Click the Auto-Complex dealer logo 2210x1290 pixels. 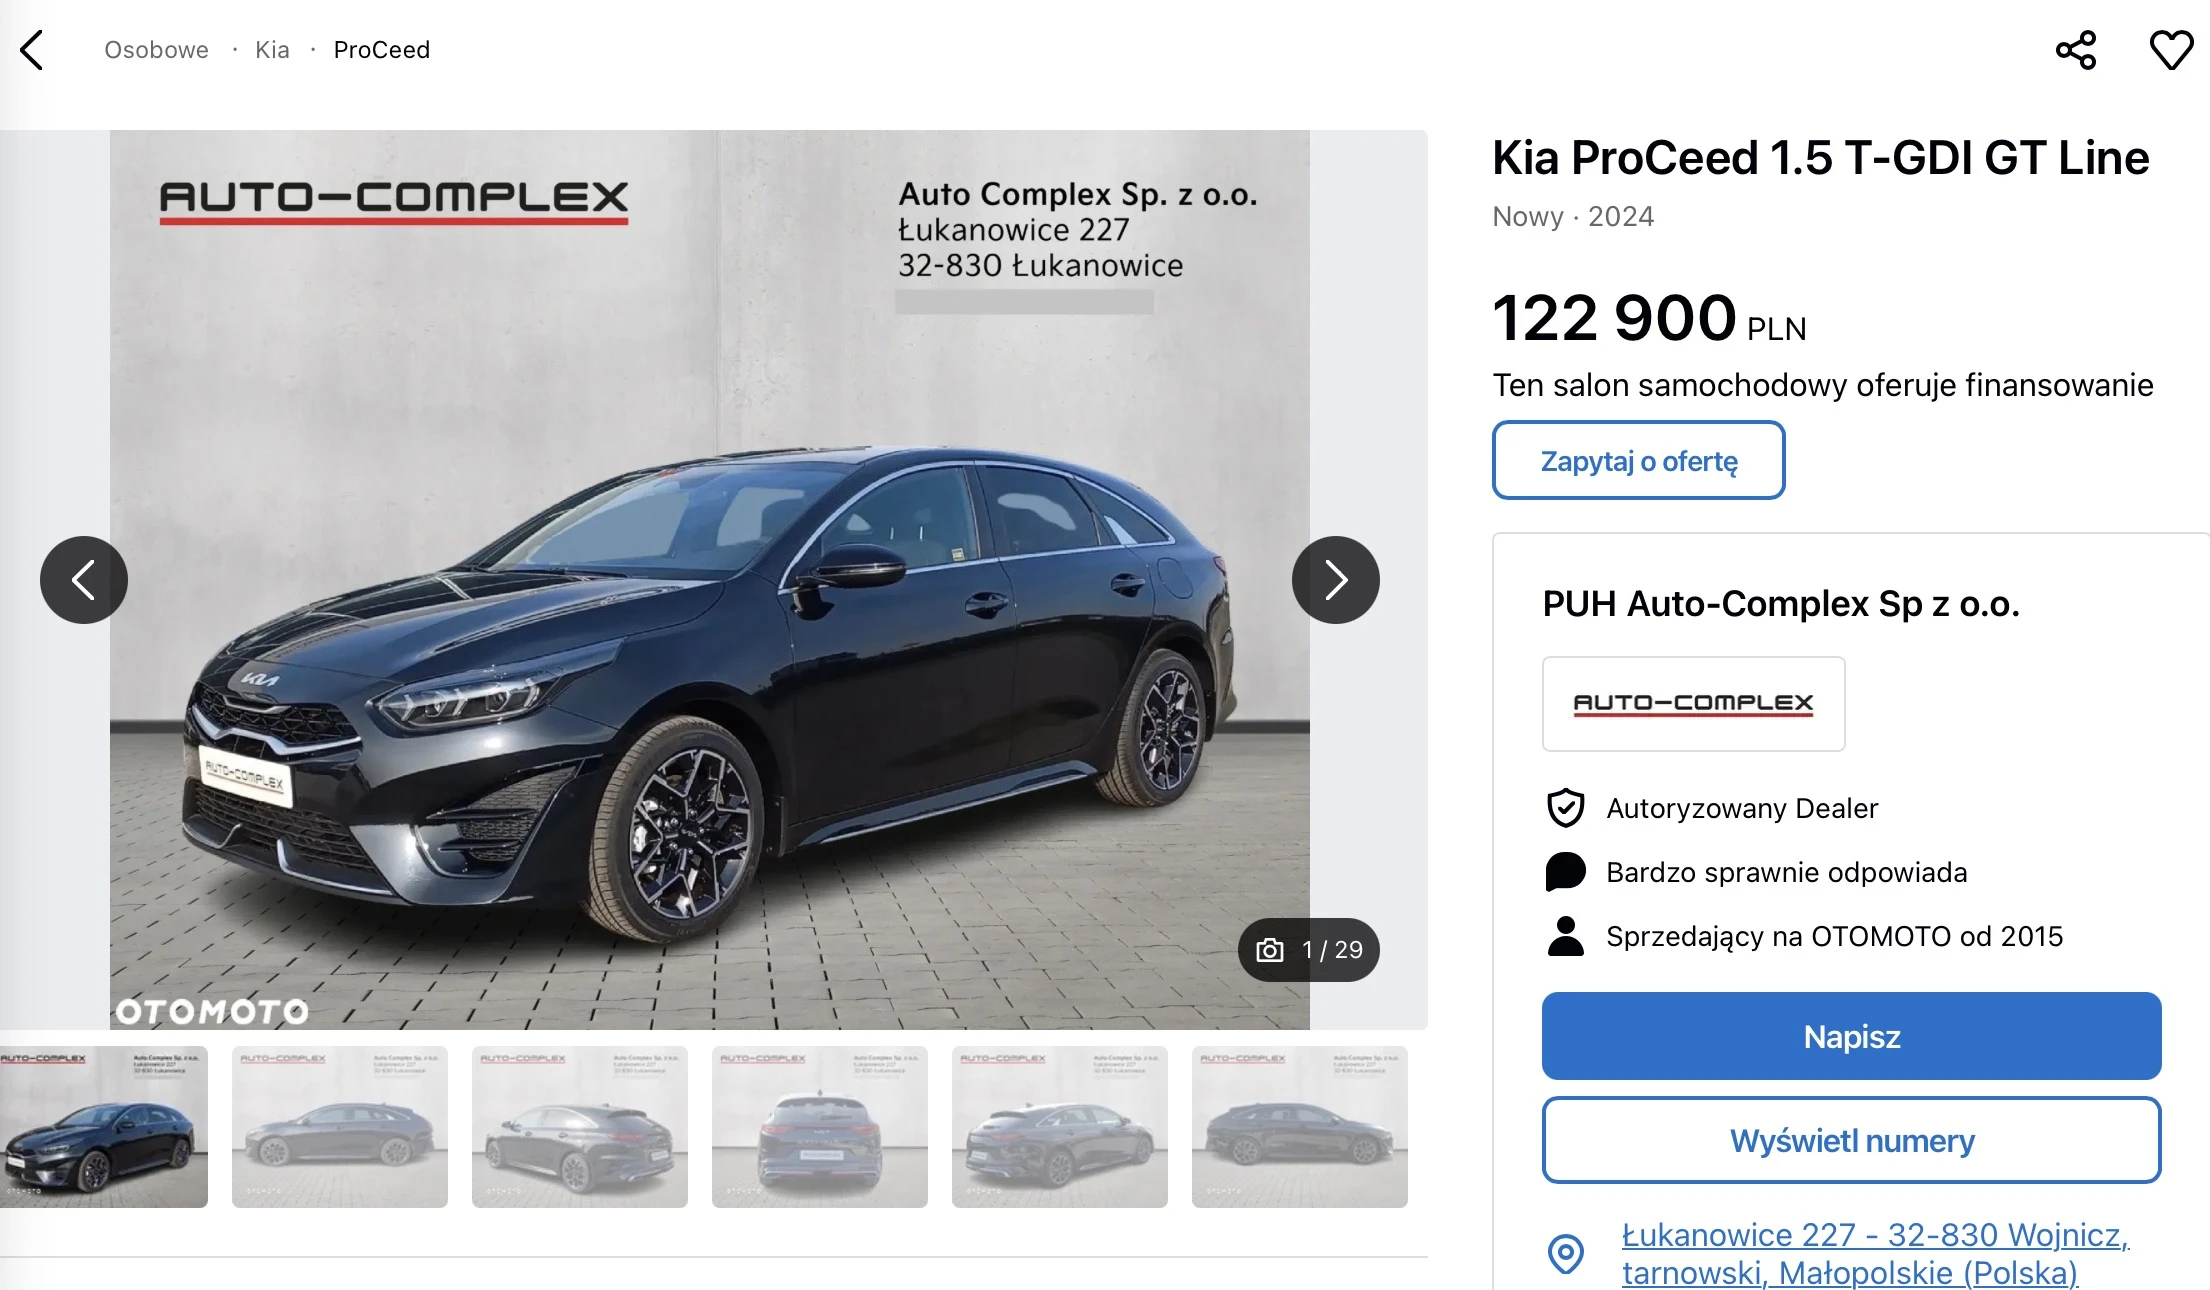click(x=1694, y=704)
